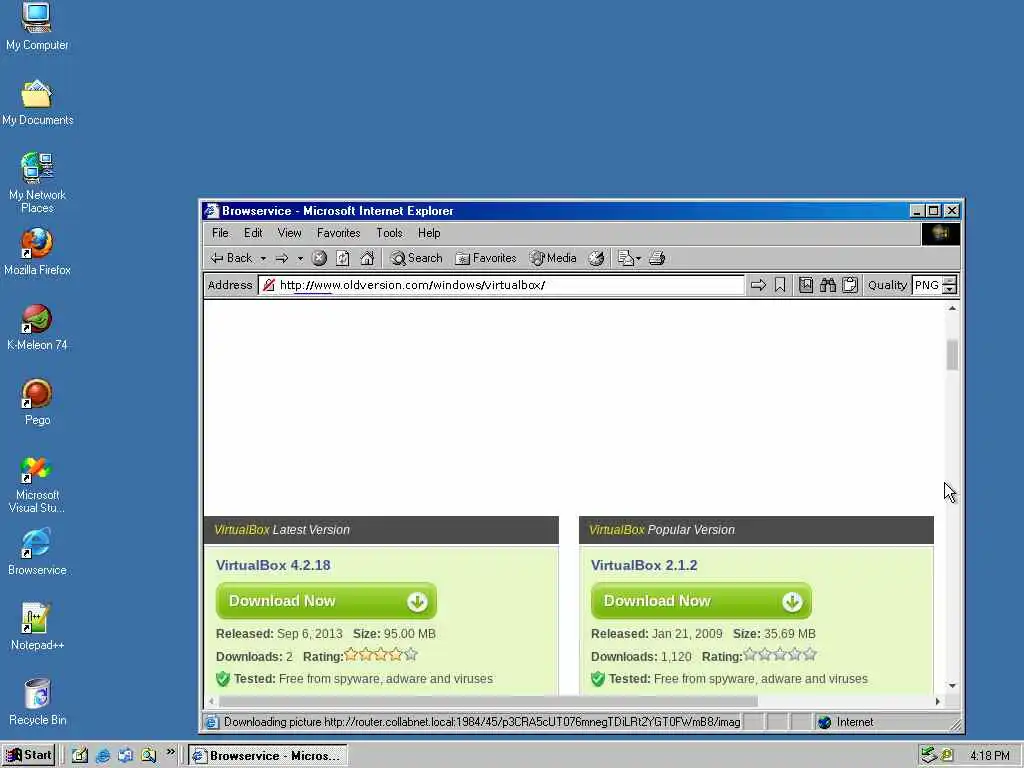This screenshot has width=1024, height=768.
Task: Click Download Now for VirtualBox 2.1.2
Action: [x=701, y=601]
